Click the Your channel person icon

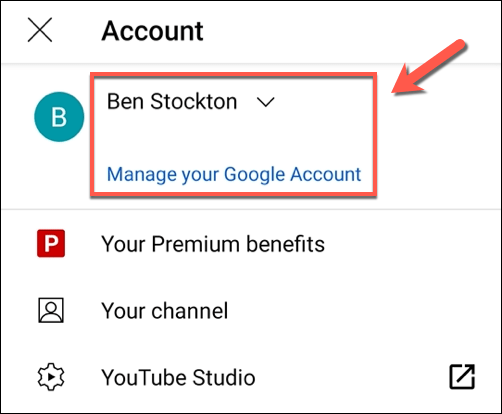(x=51, y=310)
